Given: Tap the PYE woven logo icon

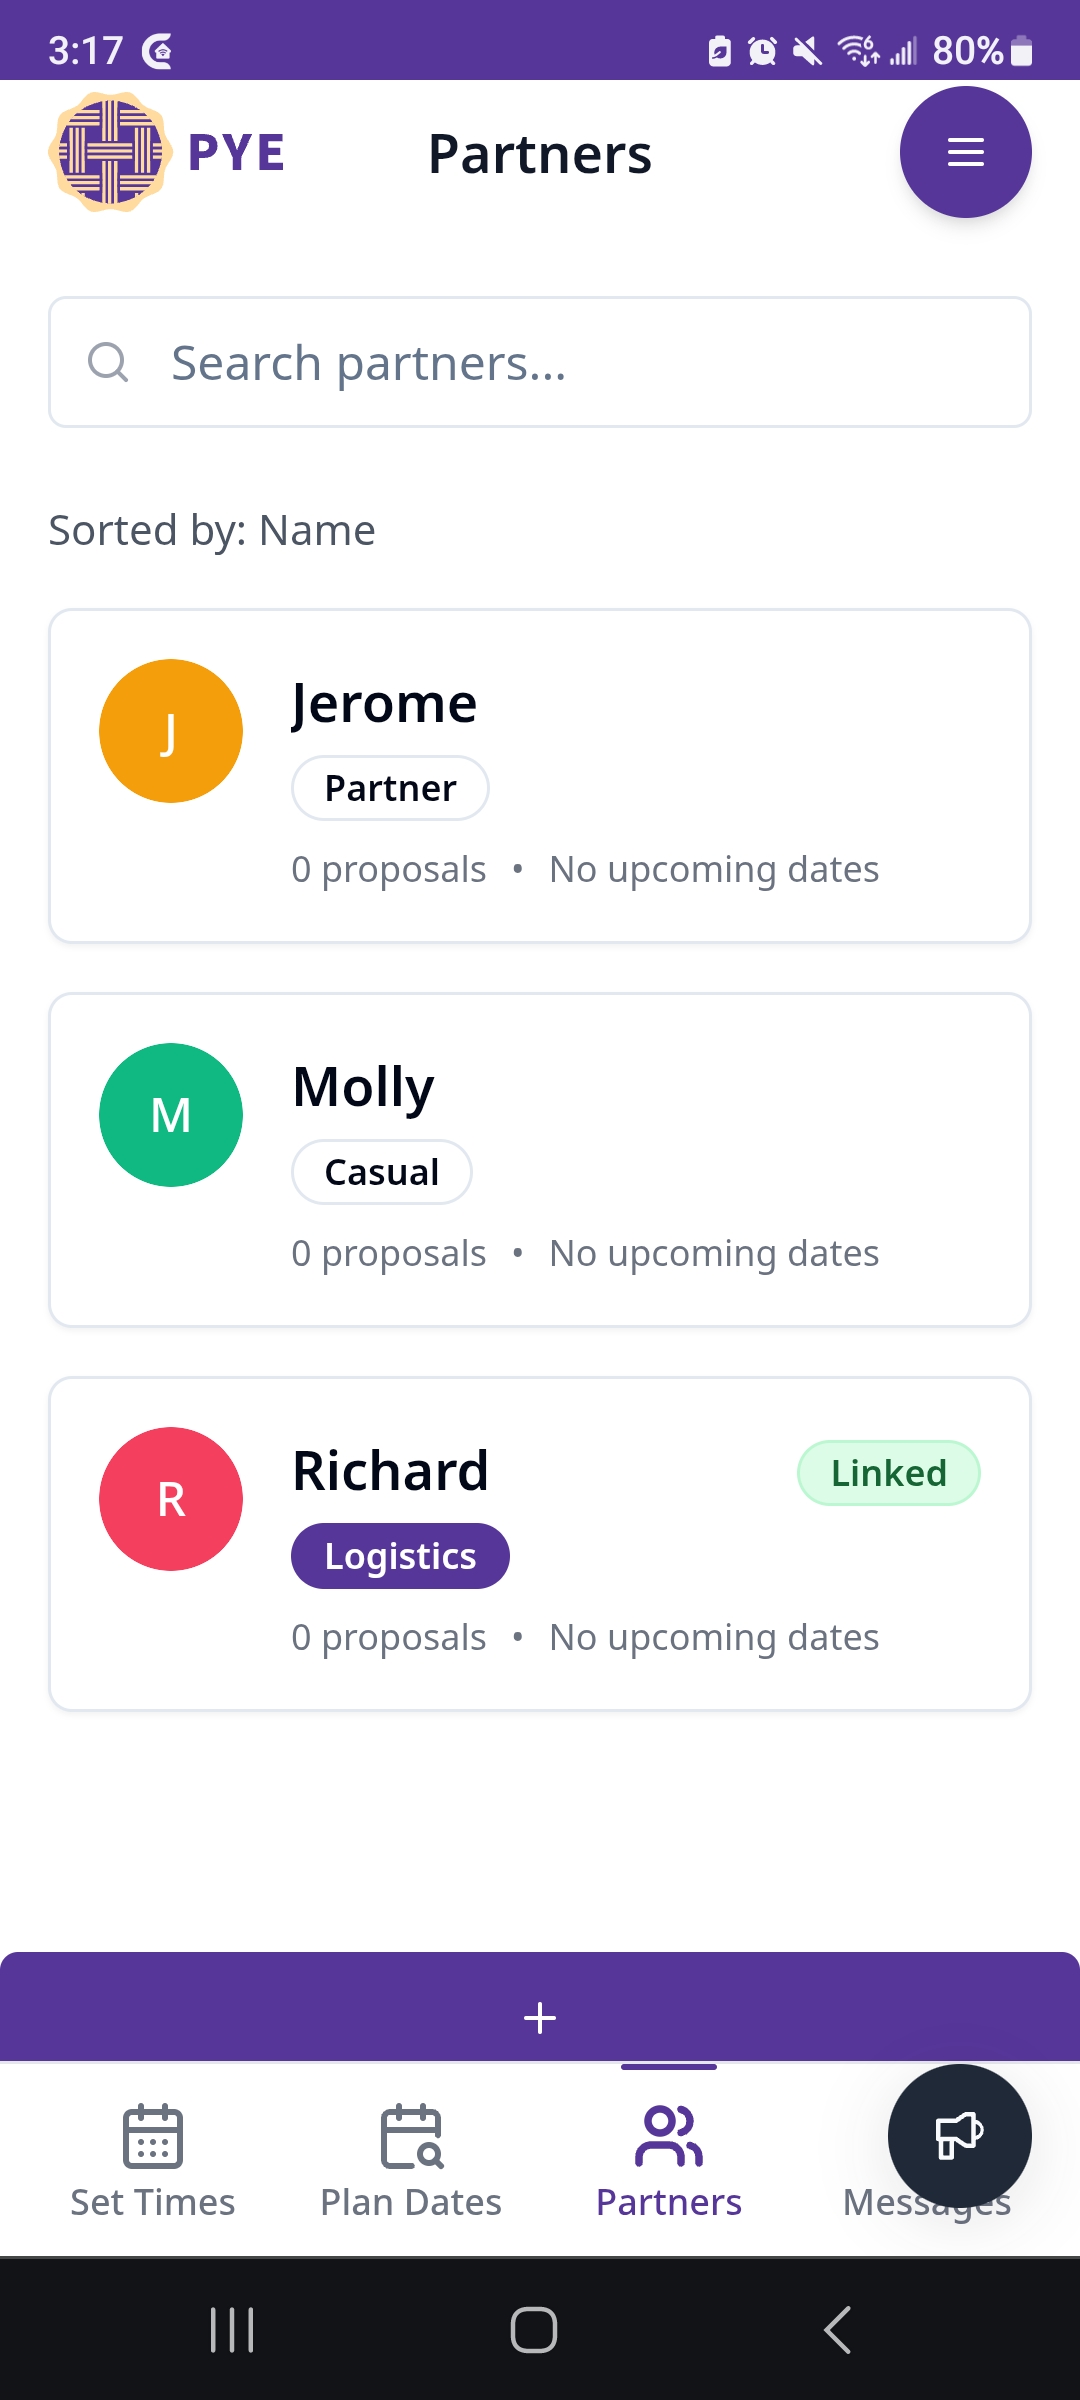Looking at the screenshot, I should click(x=110, y=152).
